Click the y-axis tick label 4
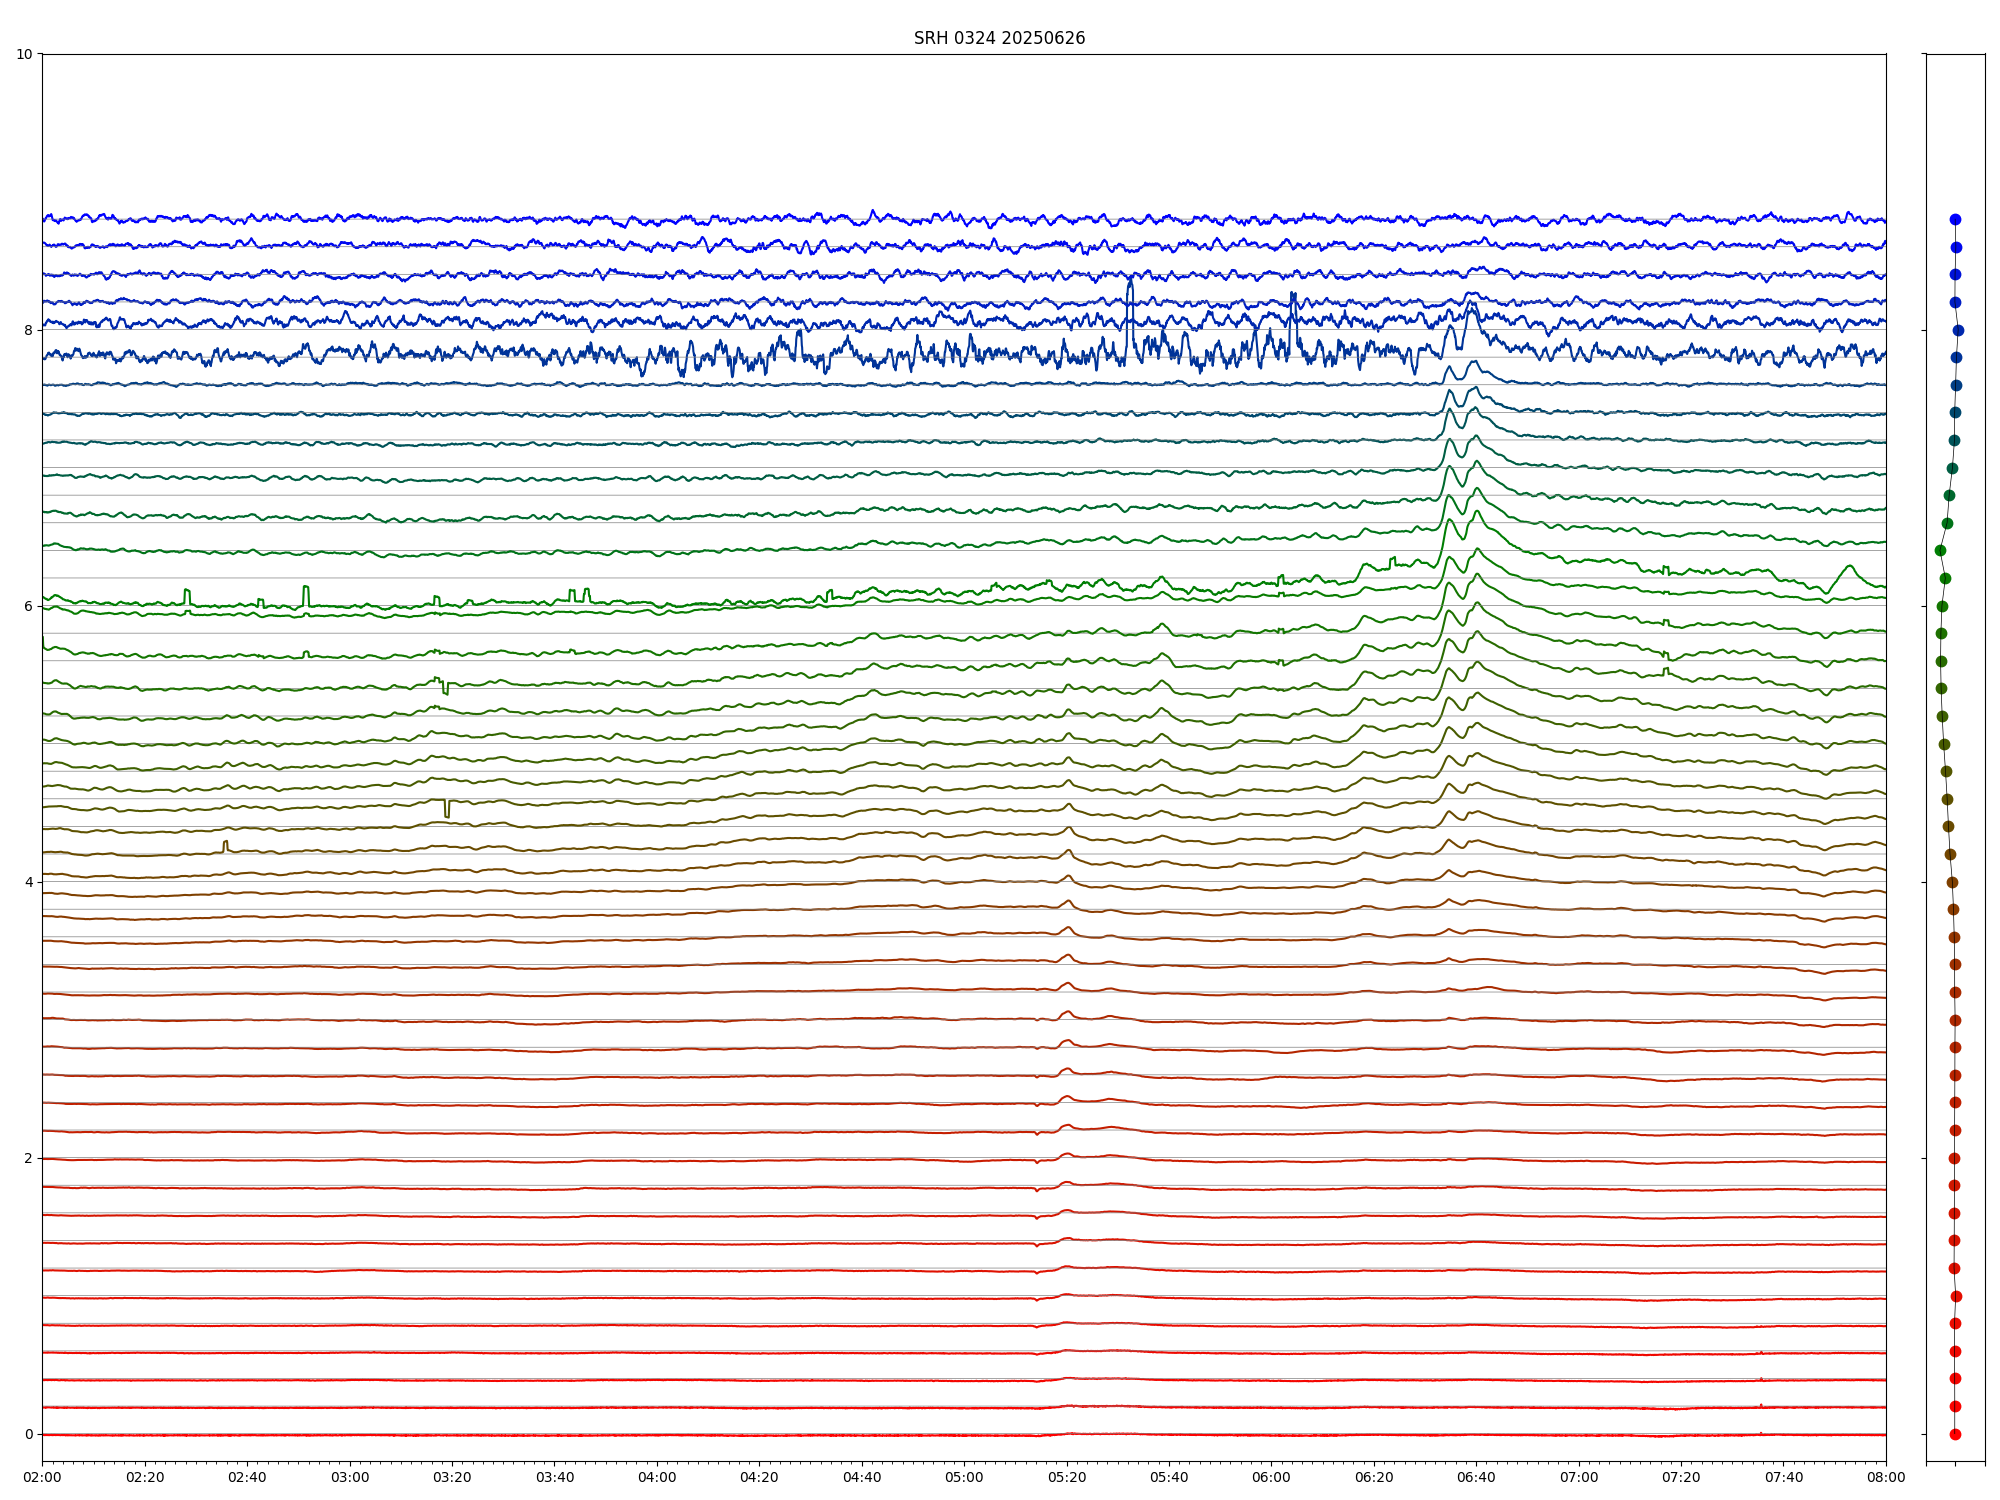2000x1500 pixels. click(29, 882)
